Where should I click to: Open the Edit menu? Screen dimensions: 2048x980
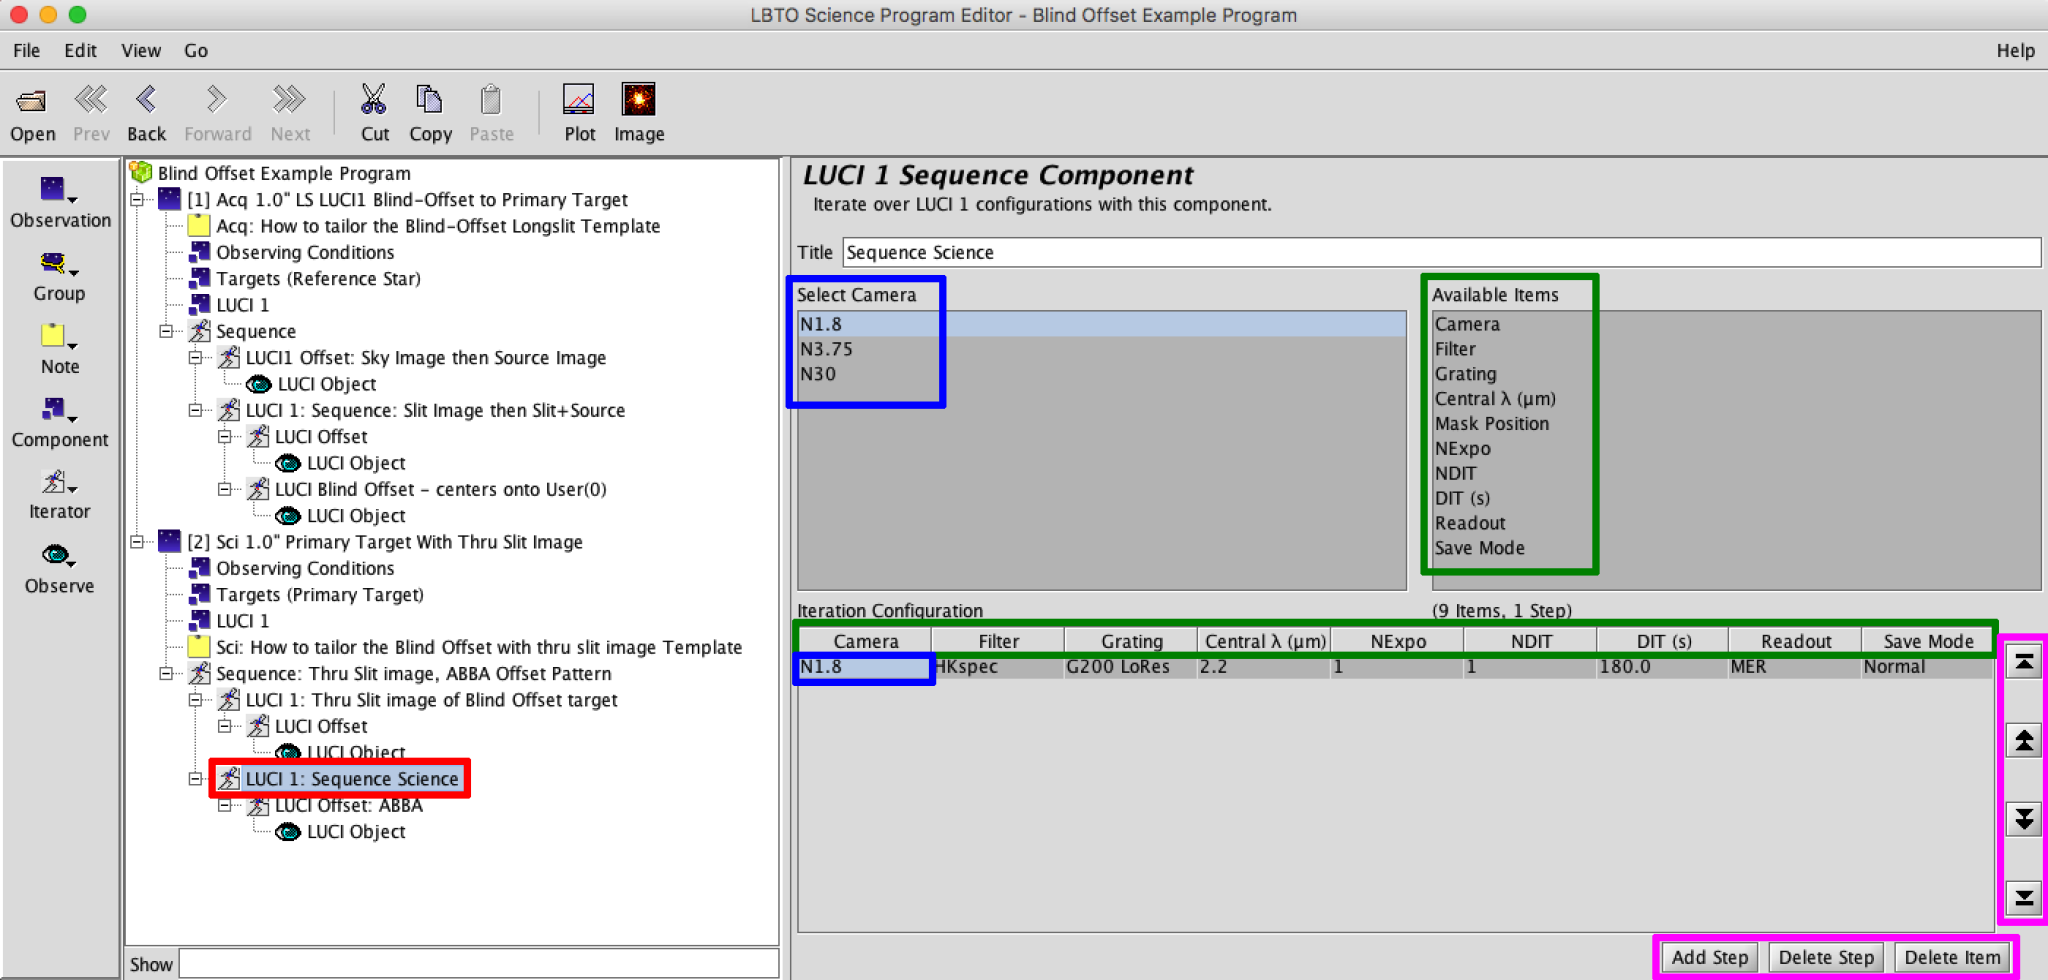point(80,50)
